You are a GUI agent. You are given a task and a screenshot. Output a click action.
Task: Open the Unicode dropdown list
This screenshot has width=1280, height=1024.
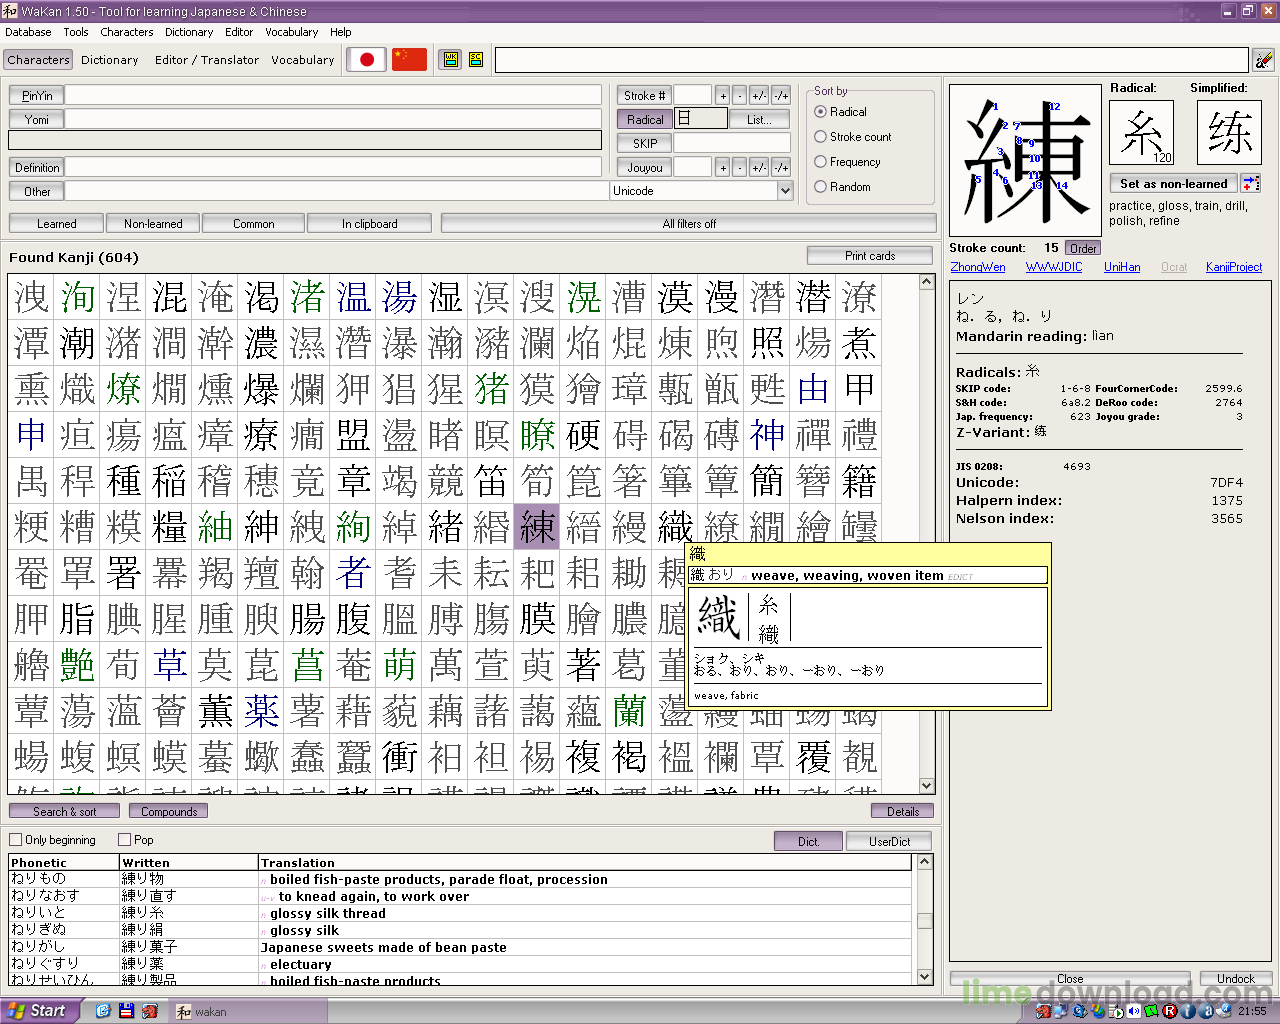(x=785, y=191)
